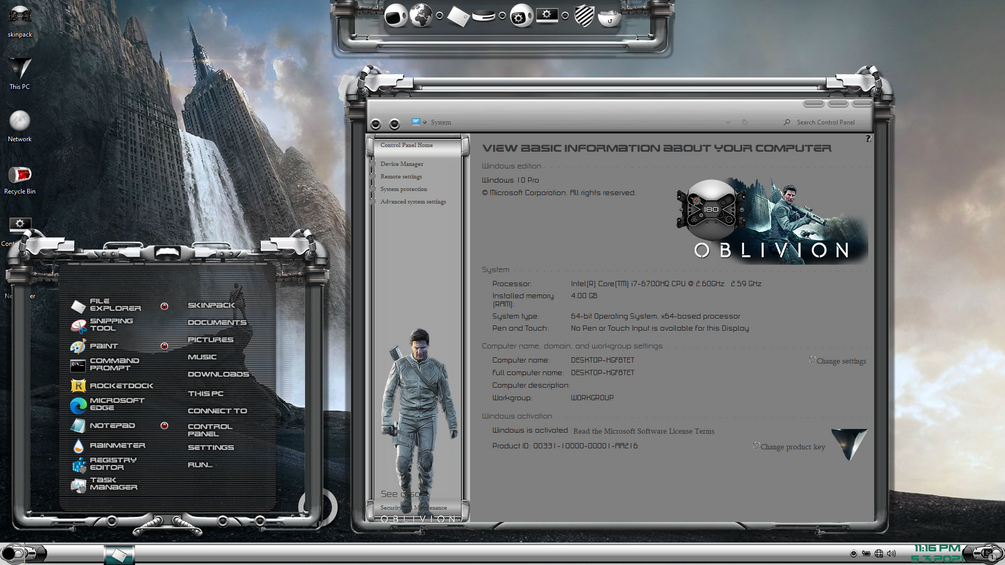The height and width of the screenshot is (565, 1005).
Task: Launch Rainmeter from the Start menu
Action: point(108,445)
